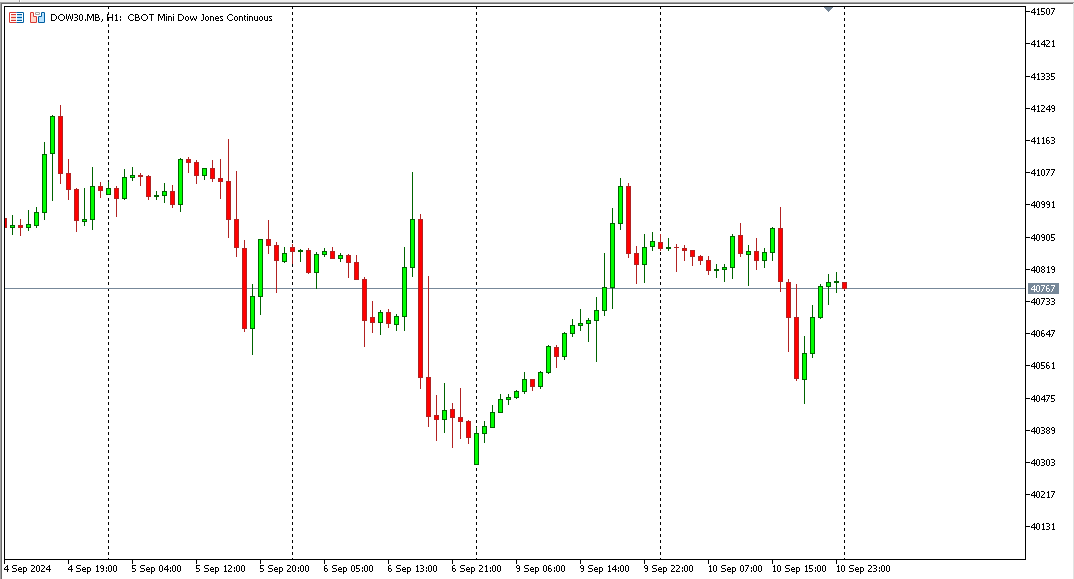
Task: Click time axis label 10 Sep 23:00
Action: click(863, 569)
